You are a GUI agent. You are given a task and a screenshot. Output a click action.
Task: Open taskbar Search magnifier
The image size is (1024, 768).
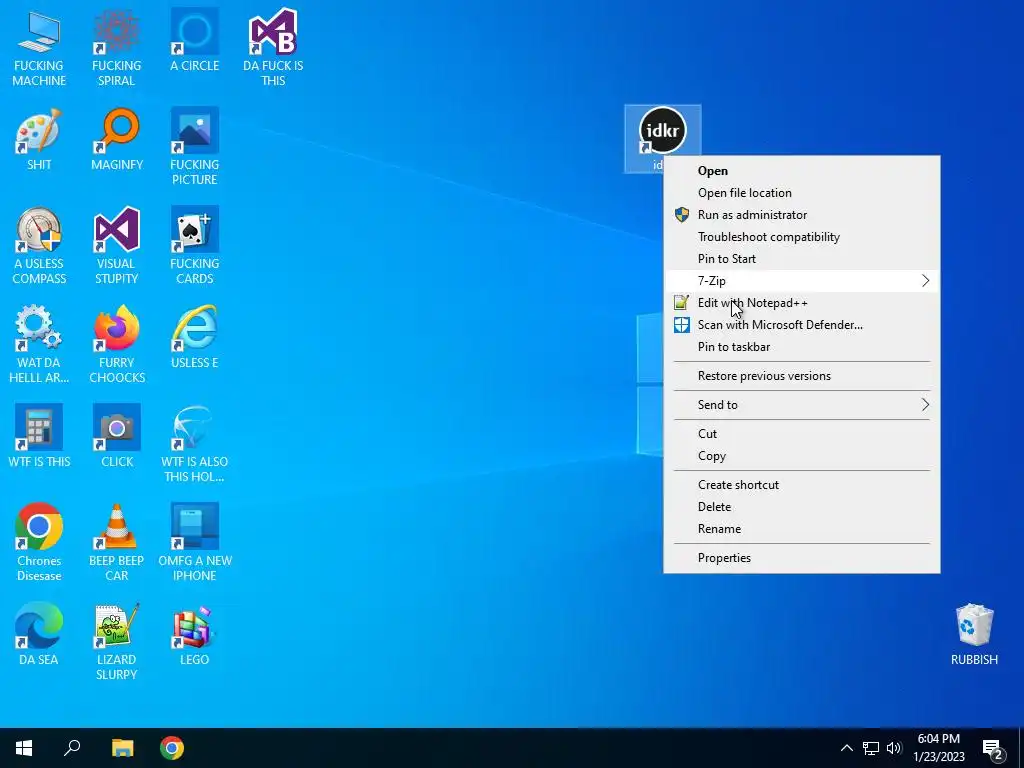click(72, 748)
